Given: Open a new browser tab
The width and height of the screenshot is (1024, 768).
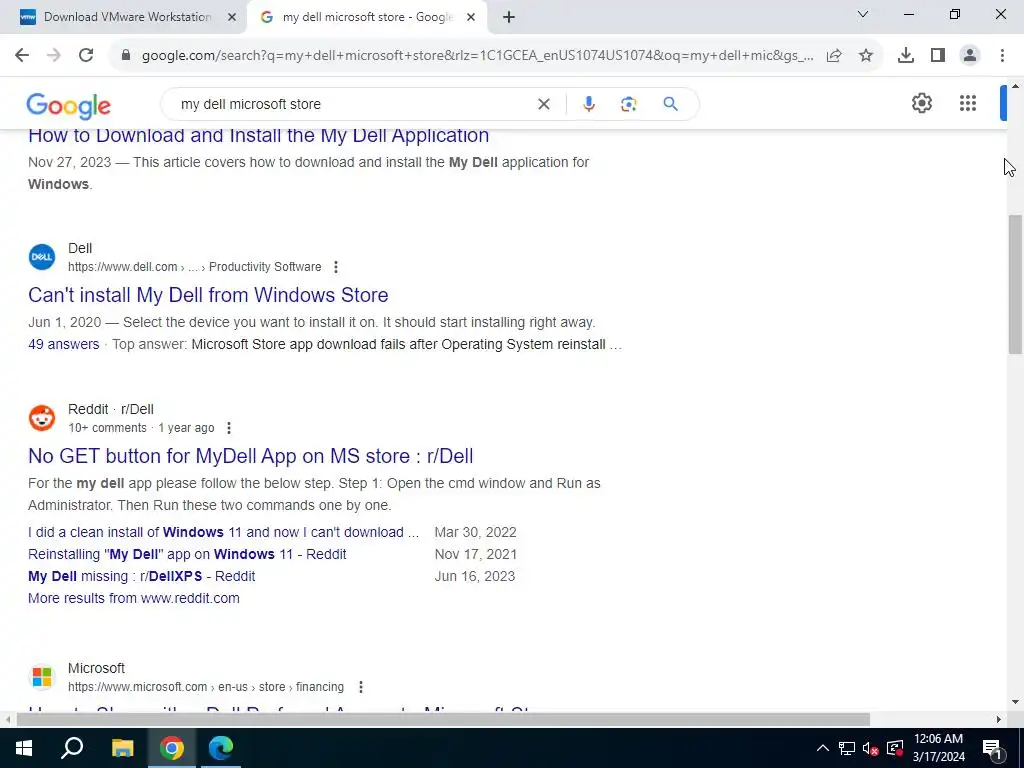Looking at the screenshot, I should pos(509,18).
